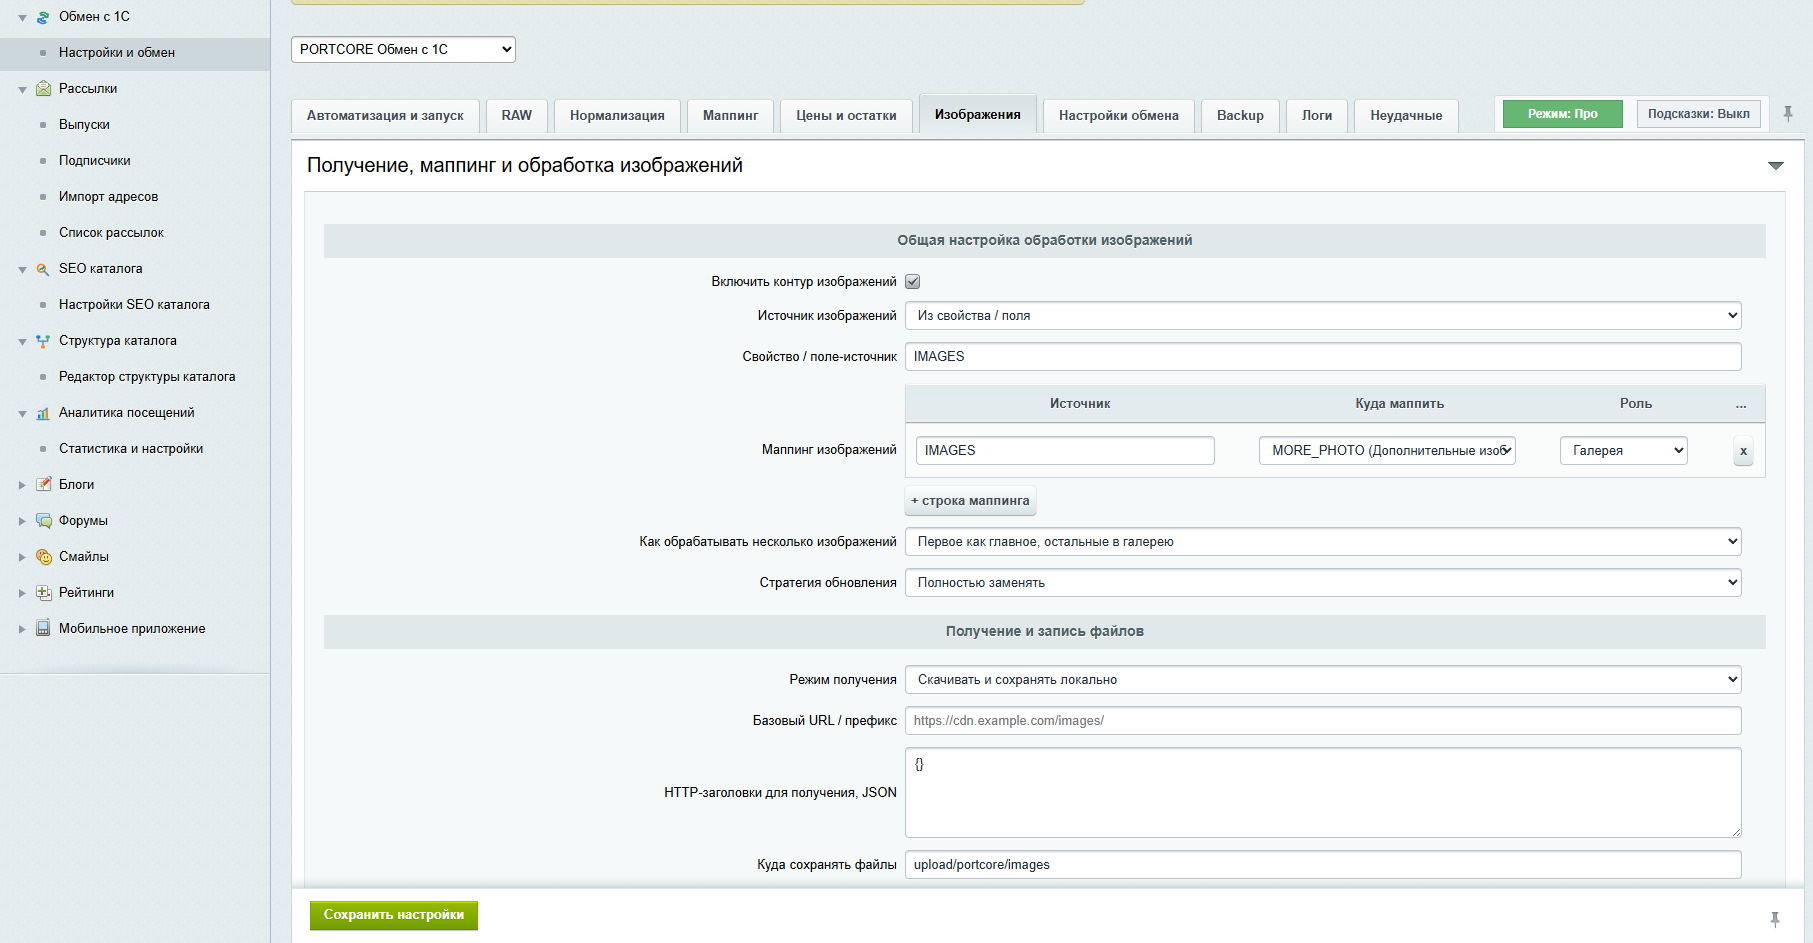Image resolution: width=1813 pixels, height=943 pixels.
Task: Toggle Включить контур изображений checkbox
Action: (x=913, y=282)
